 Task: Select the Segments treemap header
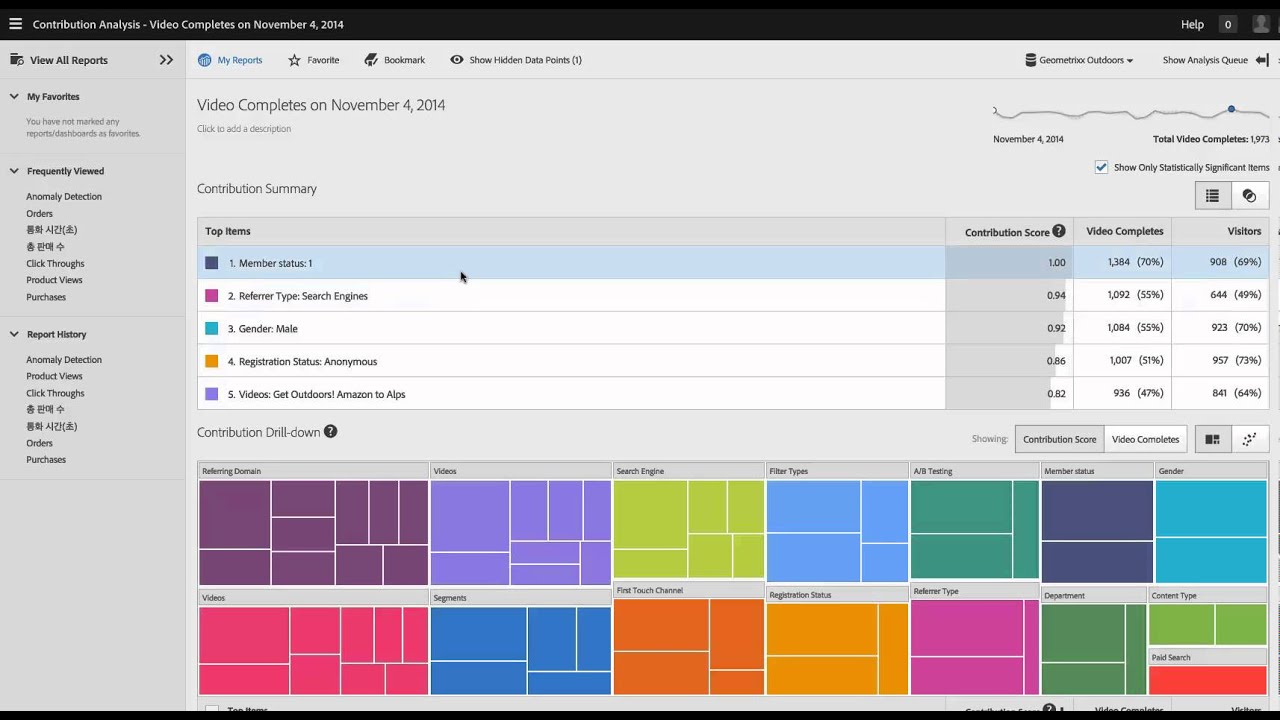(x=520, y=598)
